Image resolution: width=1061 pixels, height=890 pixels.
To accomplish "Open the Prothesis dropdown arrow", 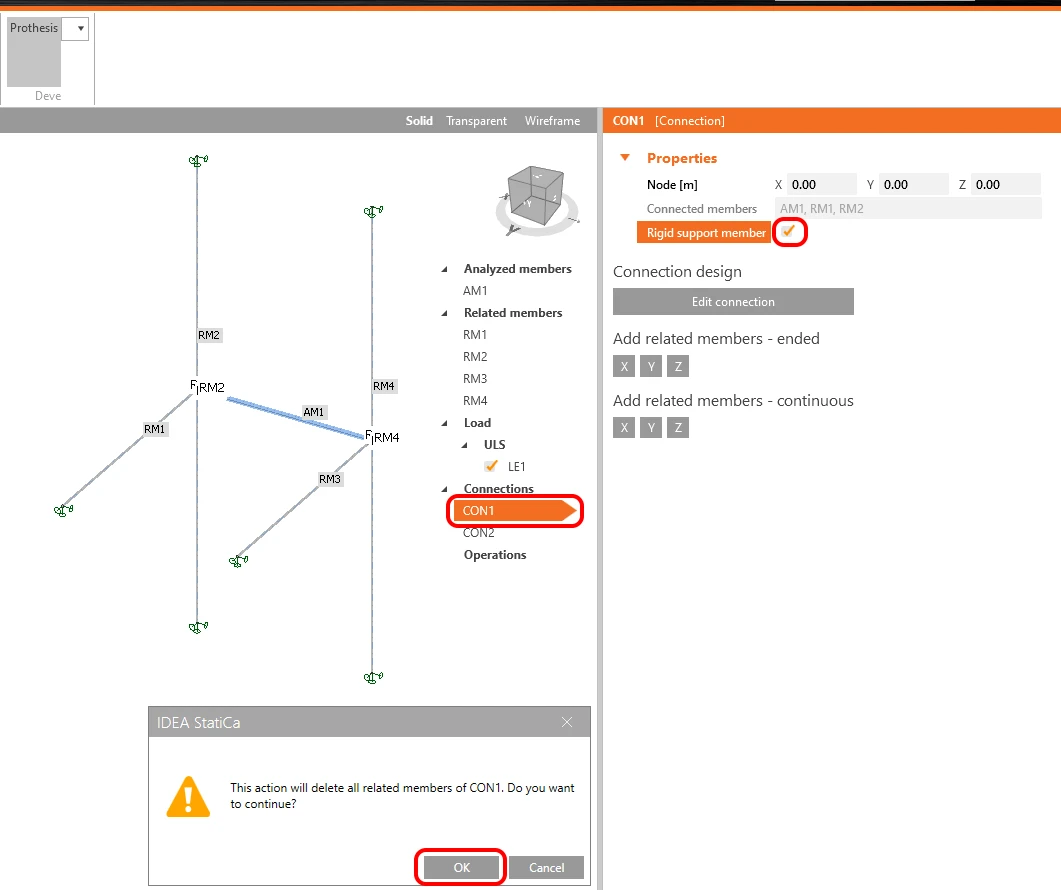I will click(x=81, y=28).
